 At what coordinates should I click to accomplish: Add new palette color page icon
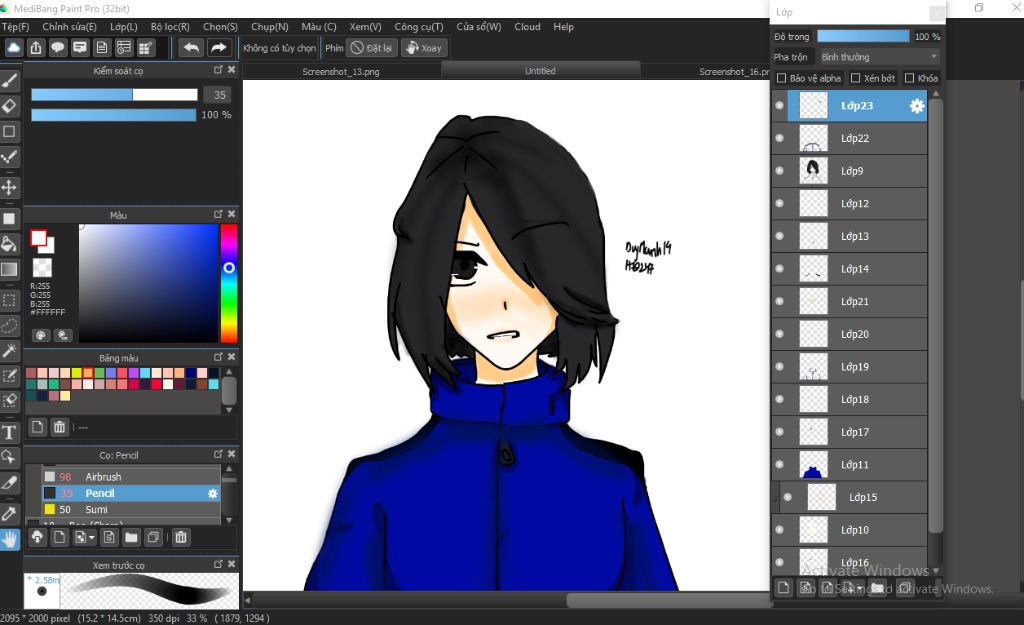38,427
